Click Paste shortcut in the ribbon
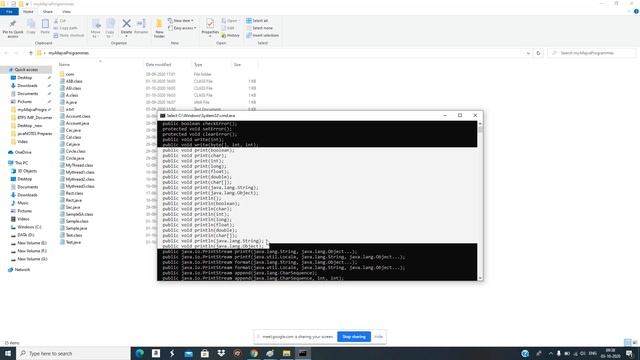 coord(69,35)
